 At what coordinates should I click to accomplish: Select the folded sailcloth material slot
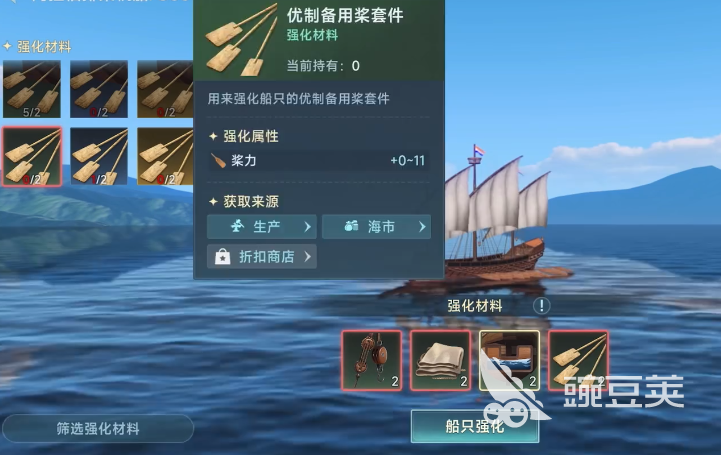click(x=441, y=360)
